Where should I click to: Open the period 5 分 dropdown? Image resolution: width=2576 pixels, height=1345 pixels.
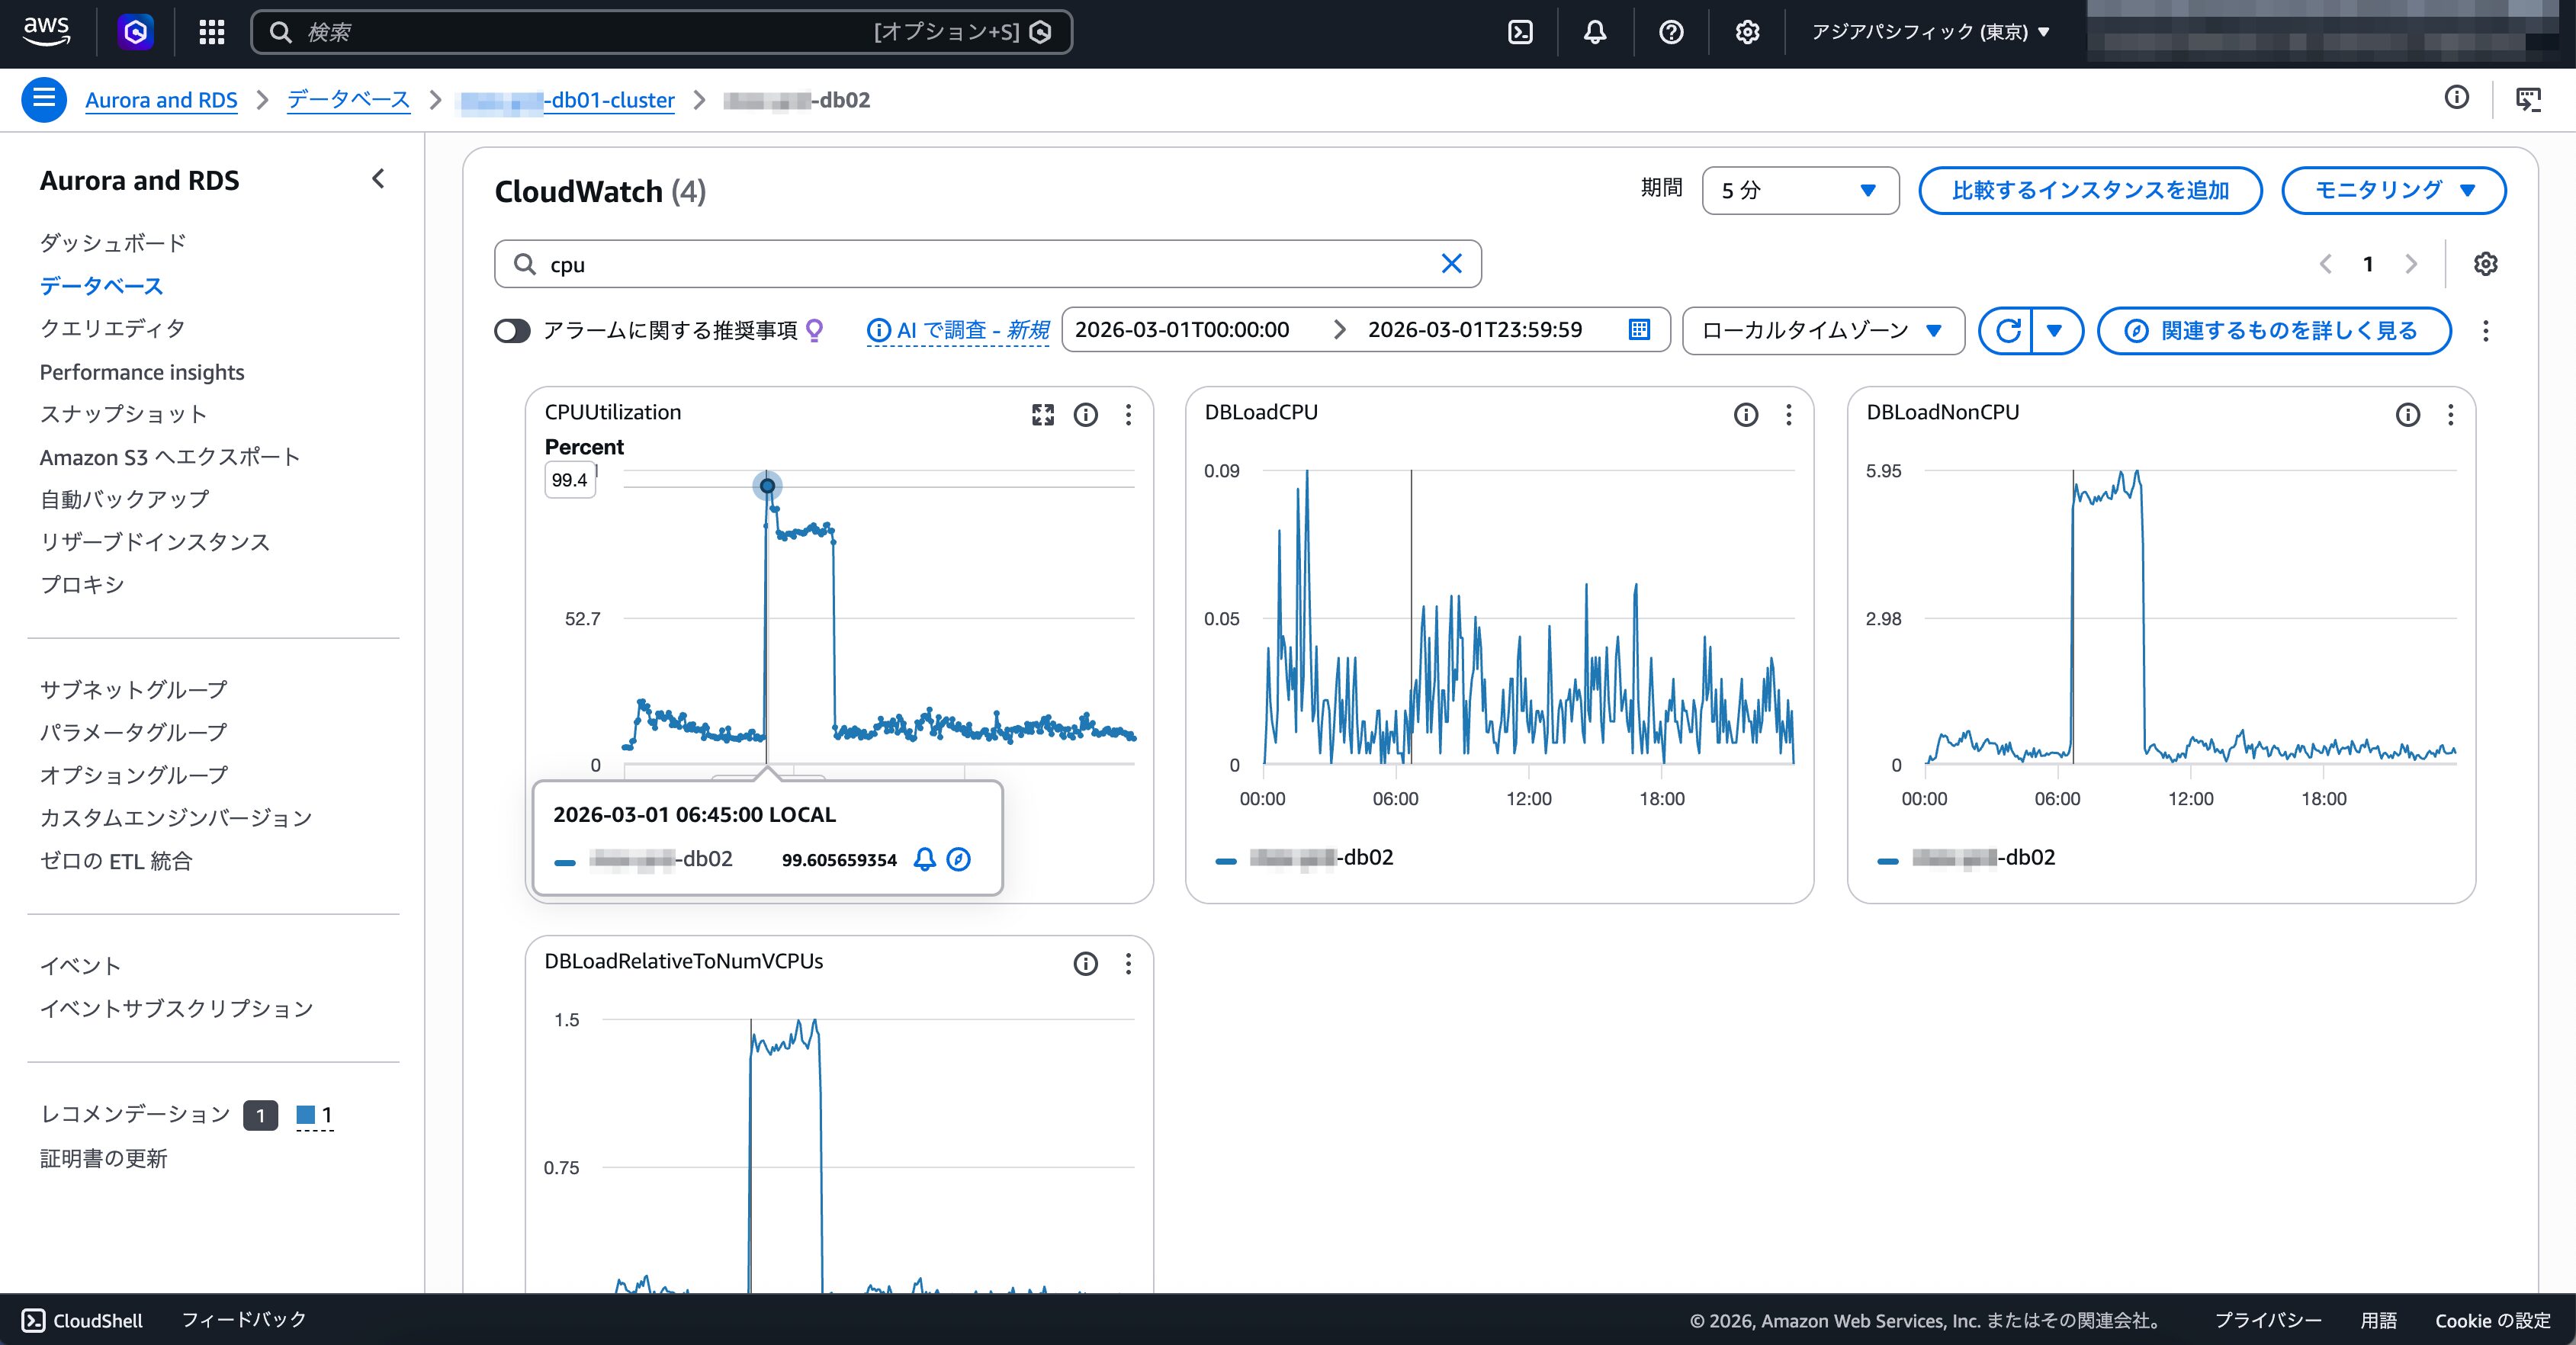[x=1800, y=190]
